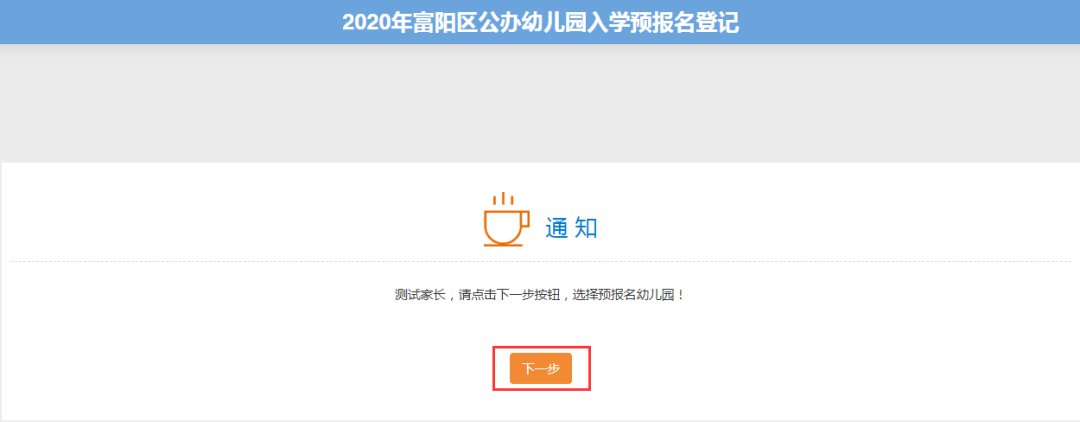The width and height of the screenshot is (1080, 422).
Task: Click the orange 下一步 button
Action: (541, 368)
